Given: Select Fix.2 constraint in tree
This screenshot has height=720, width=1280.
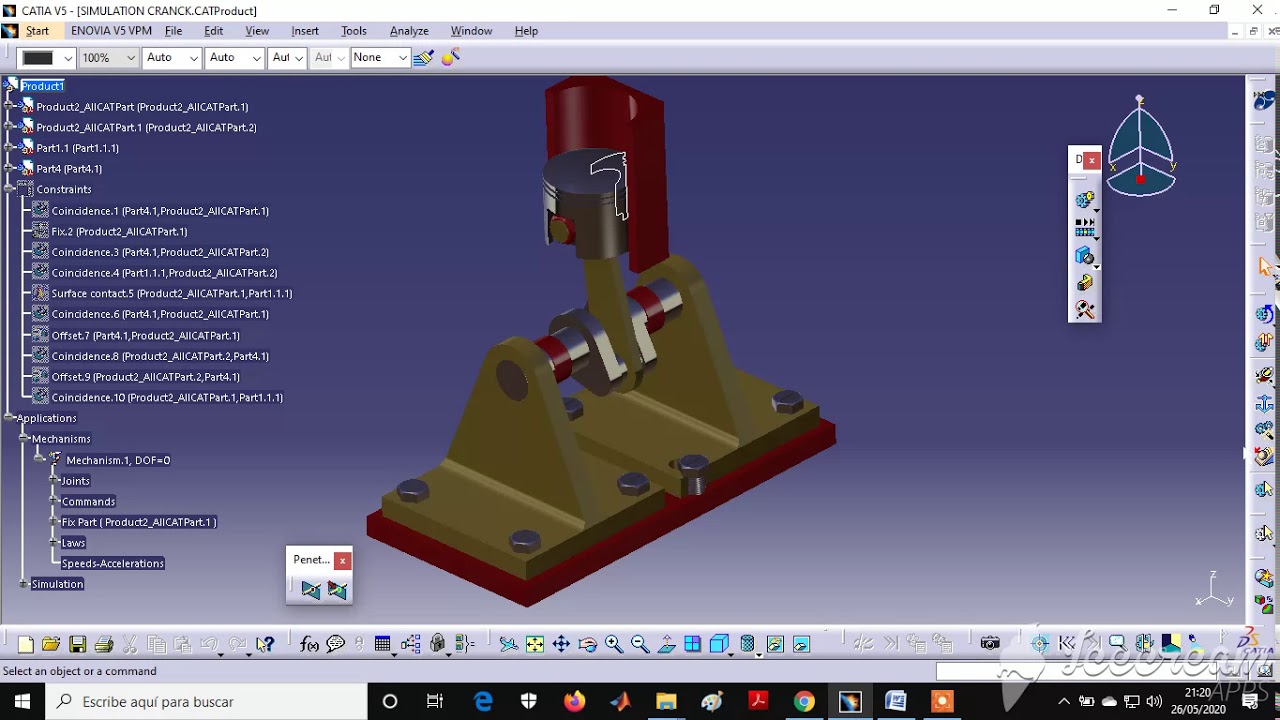Looking at the screenshot, I should 119,232.
